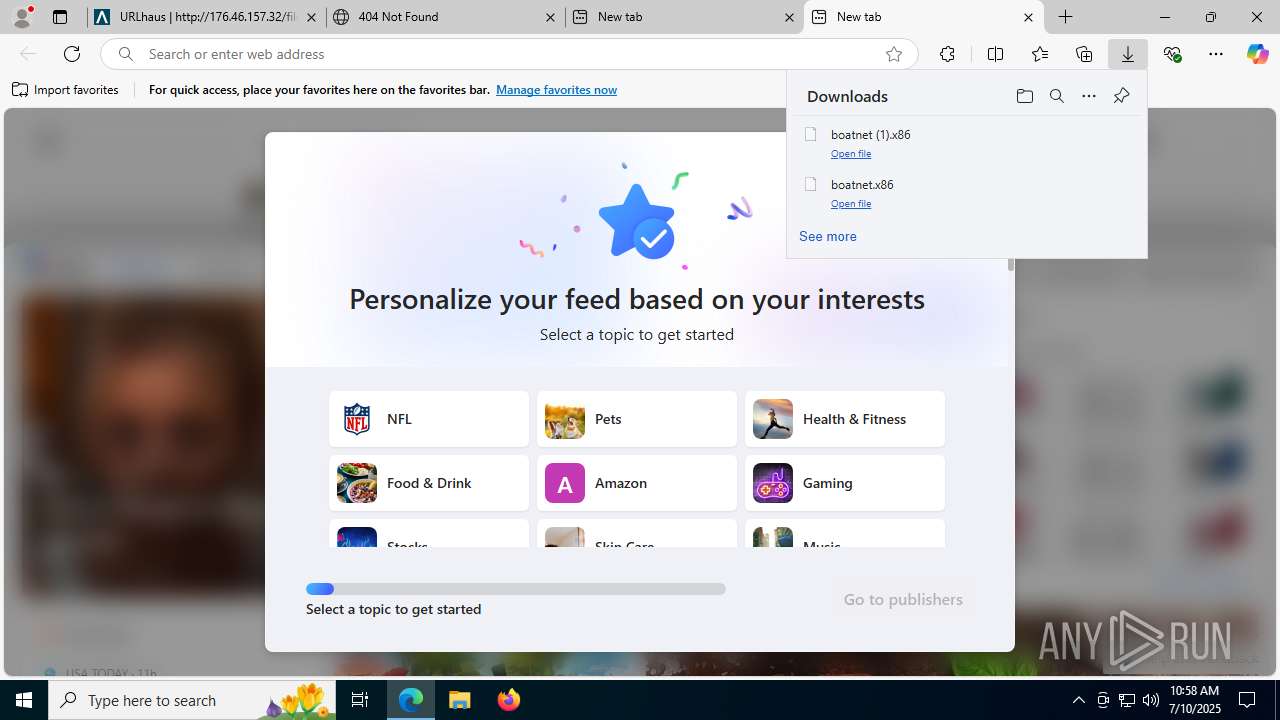This screenshot has height=720, width=1280.
Task: Open the downloads folder icon
Action: (1024, 96)
